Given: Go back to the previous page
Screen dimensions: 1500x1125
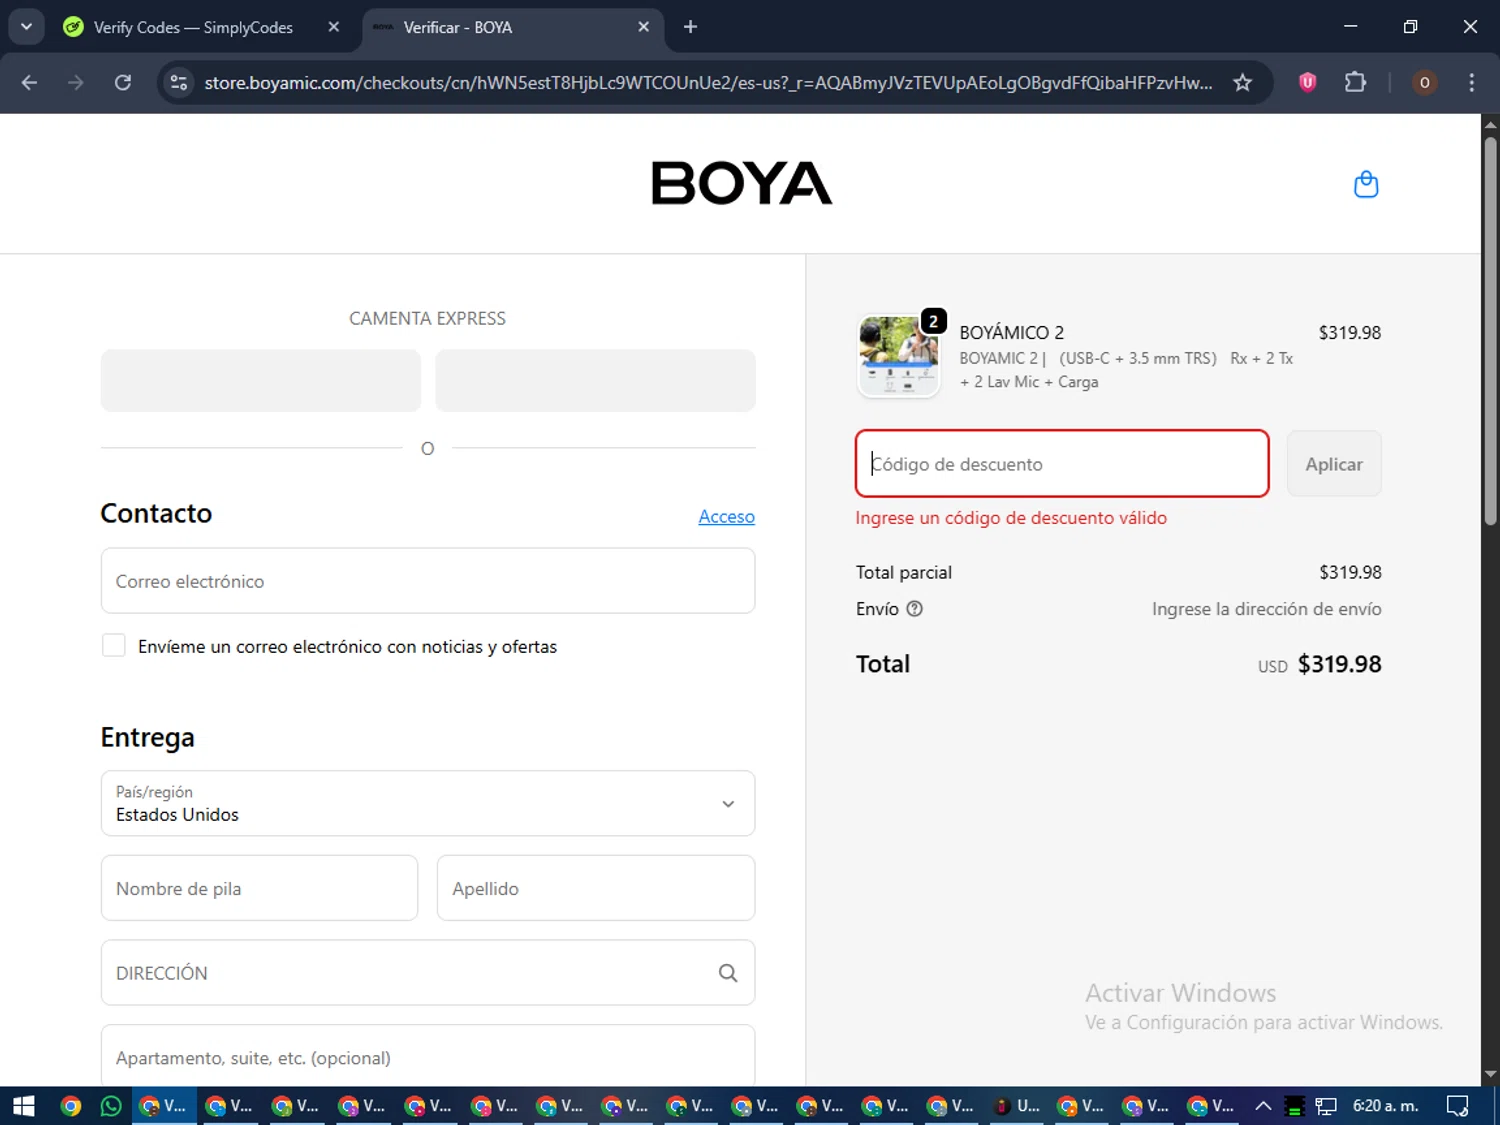Looking at the screenshot, I should pos(29,82).
